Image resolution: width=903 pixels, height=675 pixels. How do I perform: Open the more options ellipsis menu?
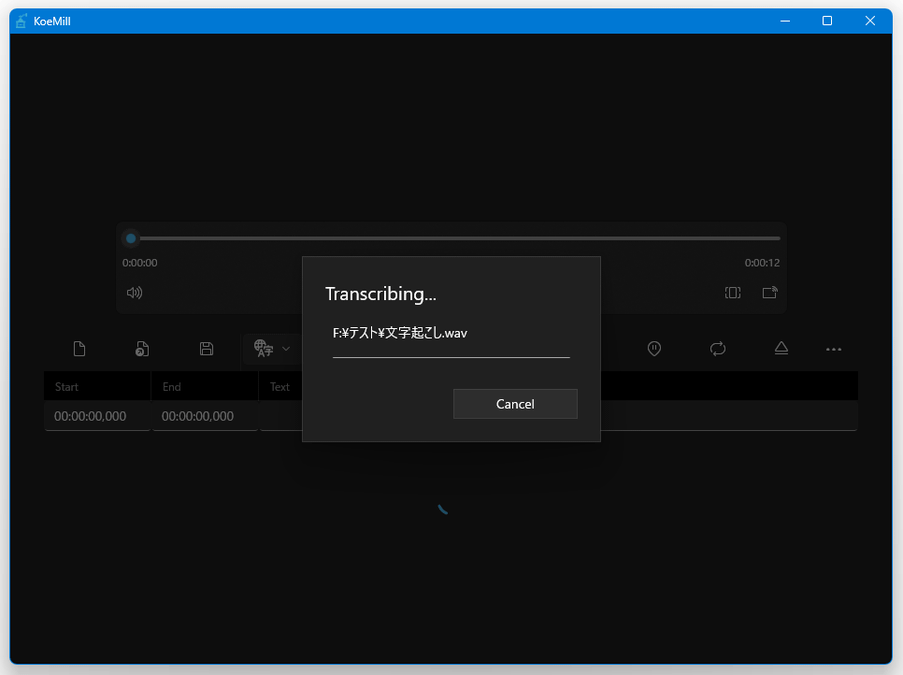pos(834,349)
